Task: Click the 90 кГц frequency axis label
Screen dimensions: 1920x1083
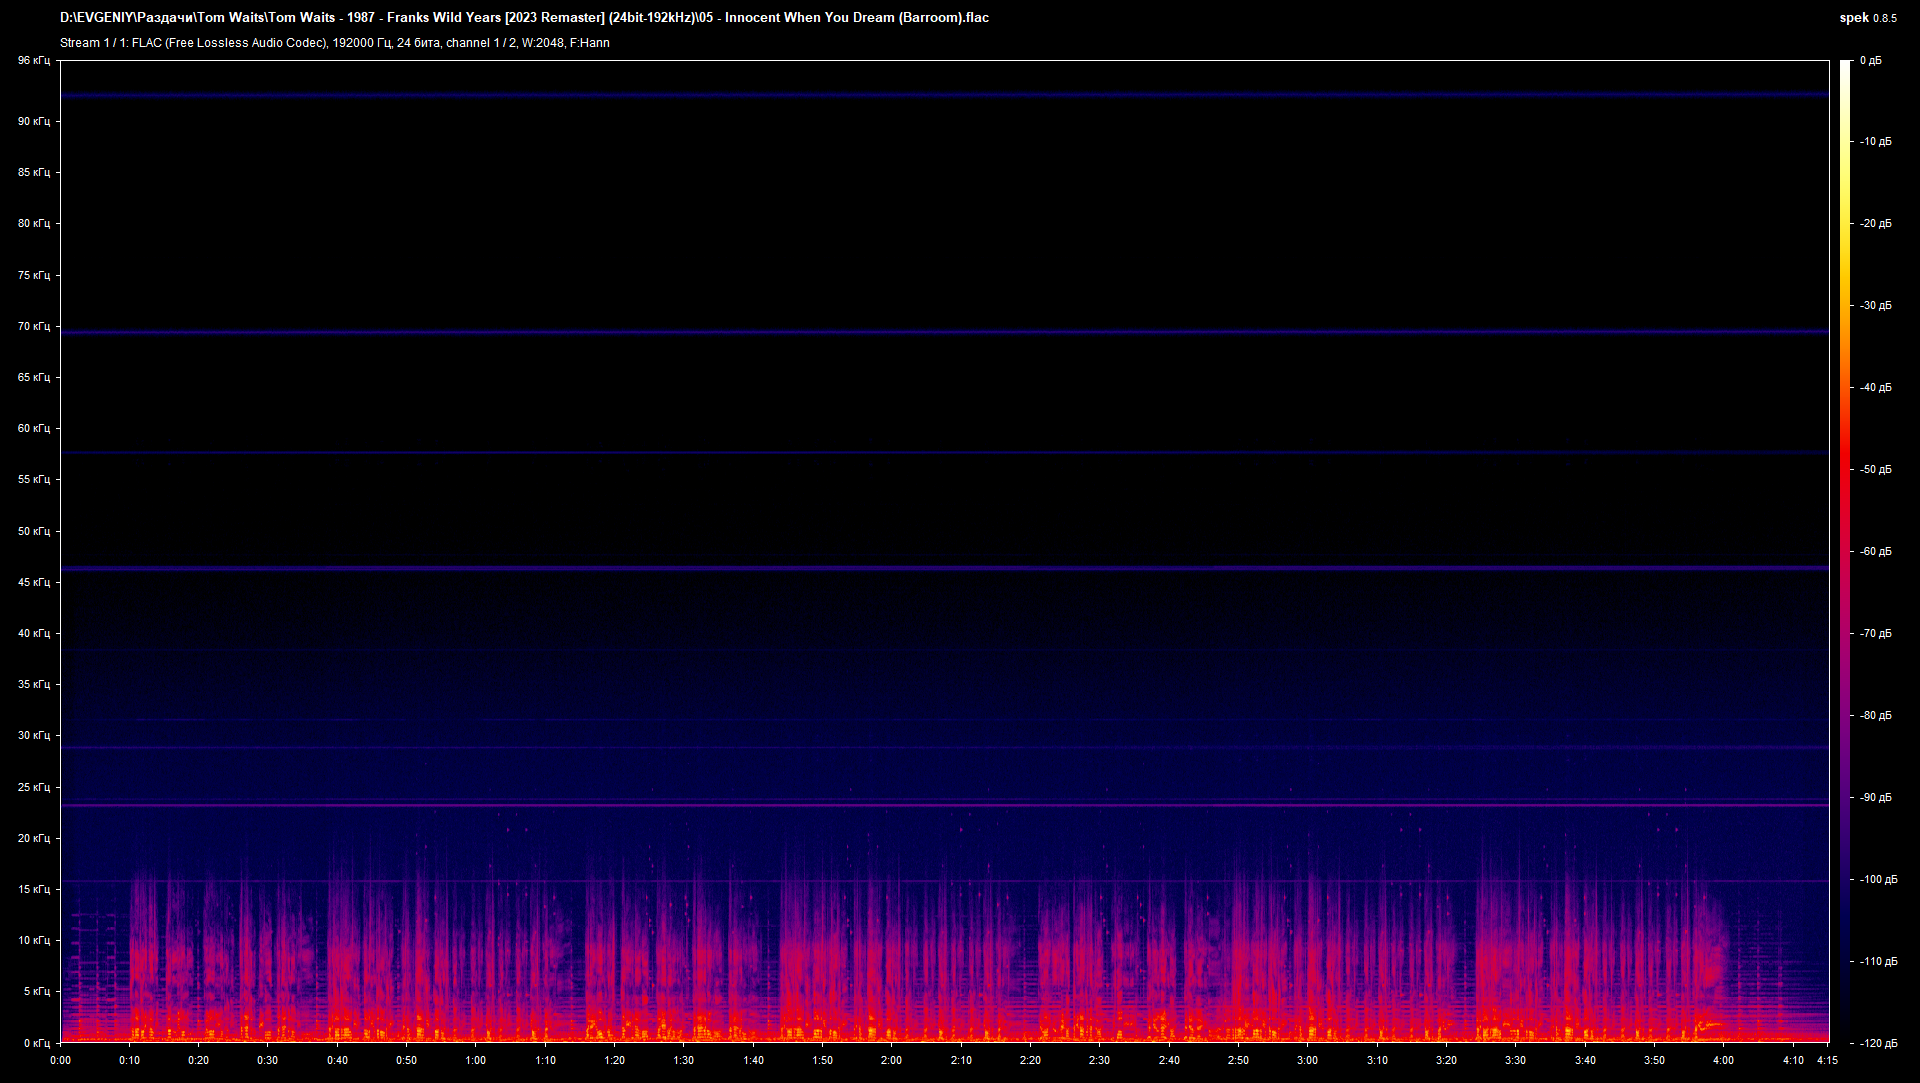Action: [x=33, y=121]
